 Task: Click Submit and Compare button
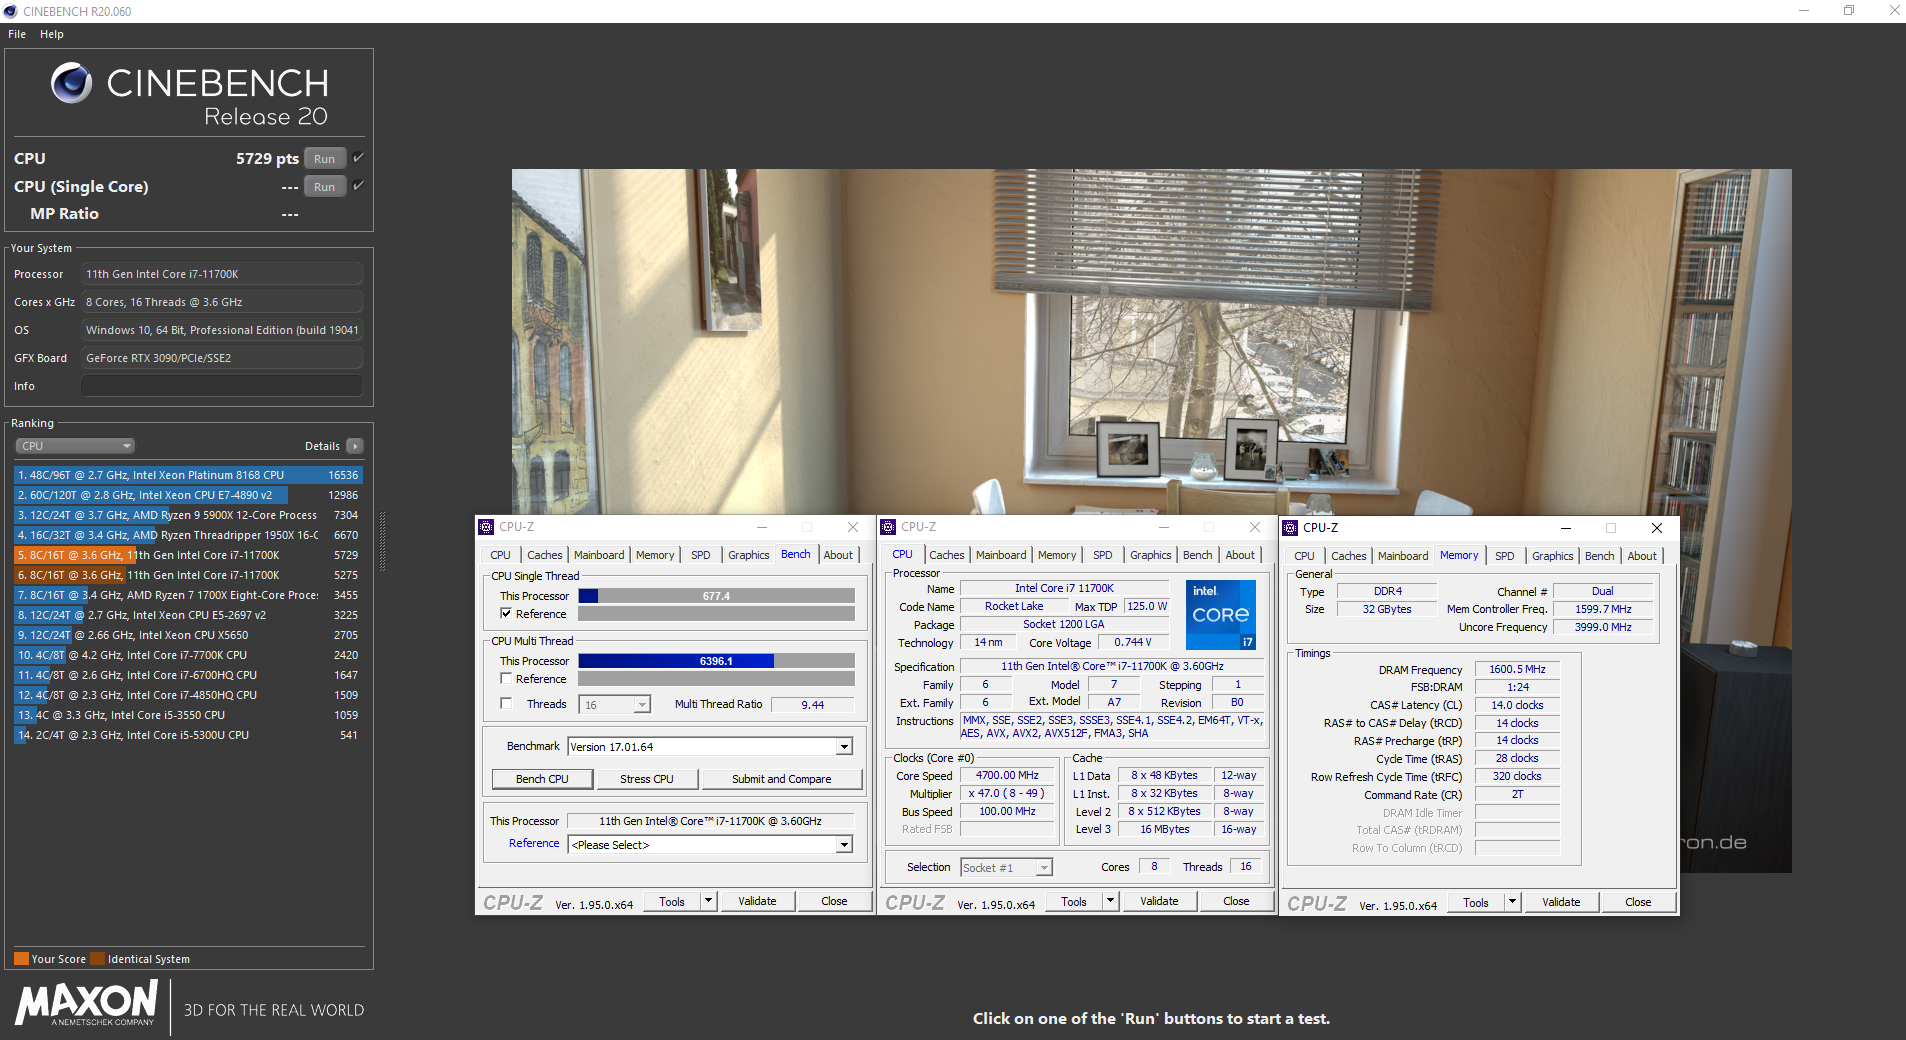[782, 779]
